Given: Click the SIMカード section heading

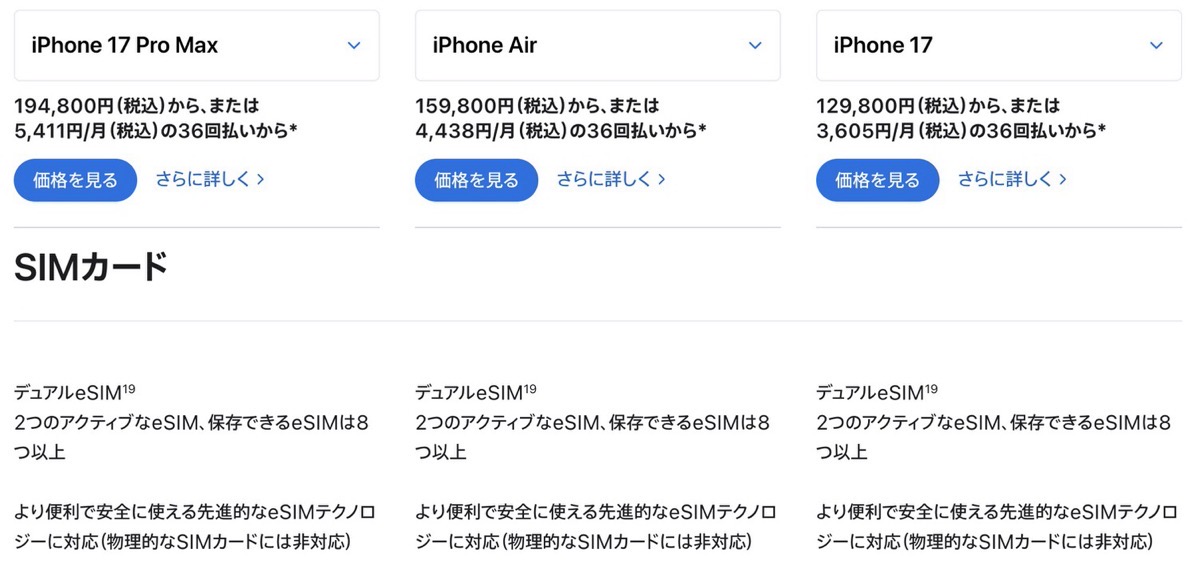Looking at the screenshot, I should [91, 267].
